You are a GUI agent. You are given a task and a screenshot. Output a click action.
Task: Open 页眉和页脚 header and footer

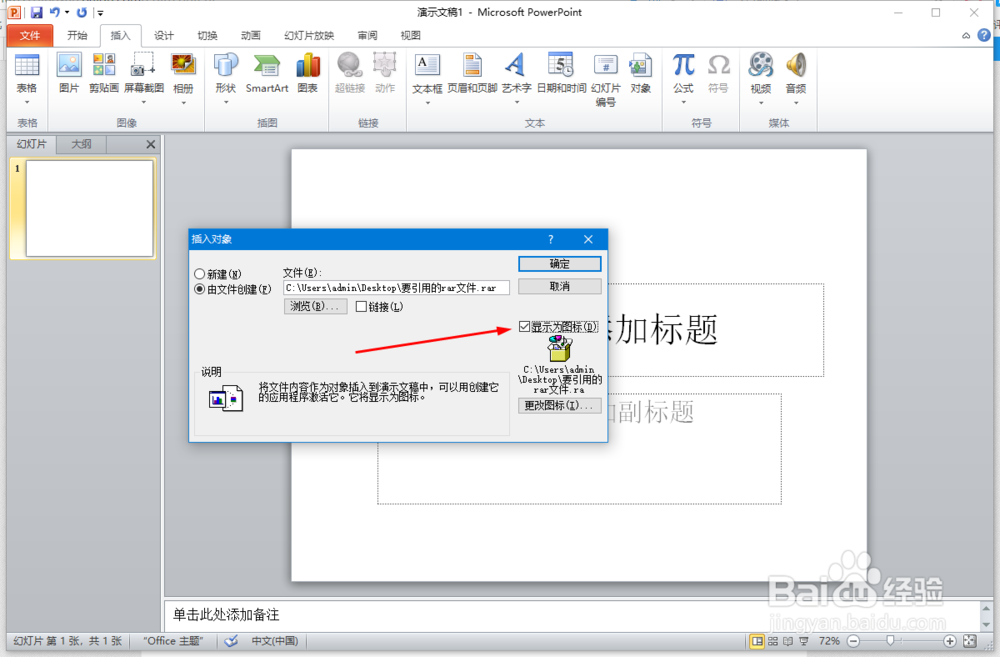click(472, 65)
